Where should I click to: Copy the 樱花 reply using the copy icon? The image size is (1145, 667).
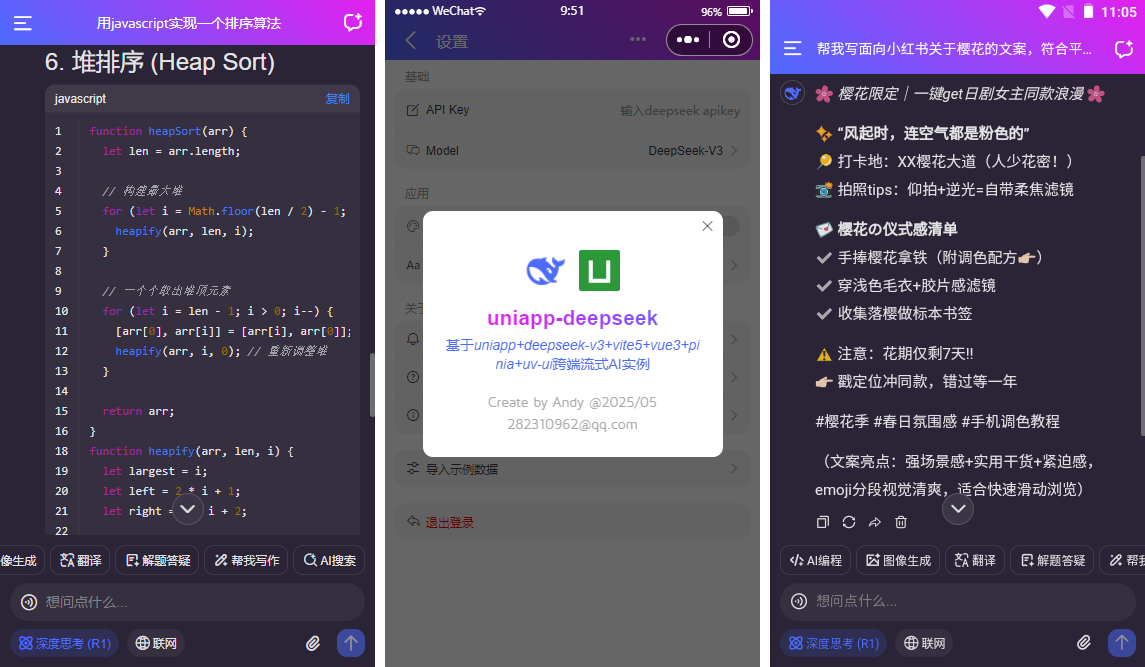point(822,522)
